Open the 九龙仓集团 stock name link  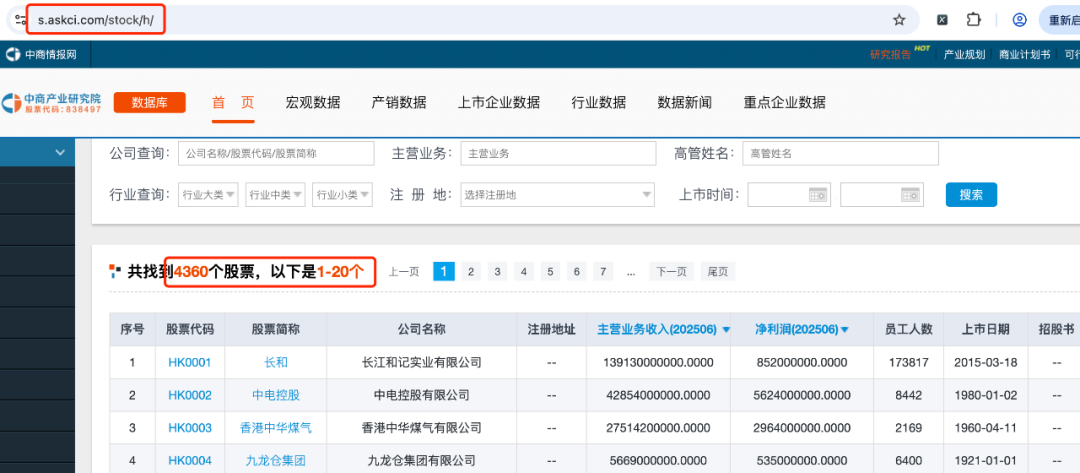coord(276,461)
